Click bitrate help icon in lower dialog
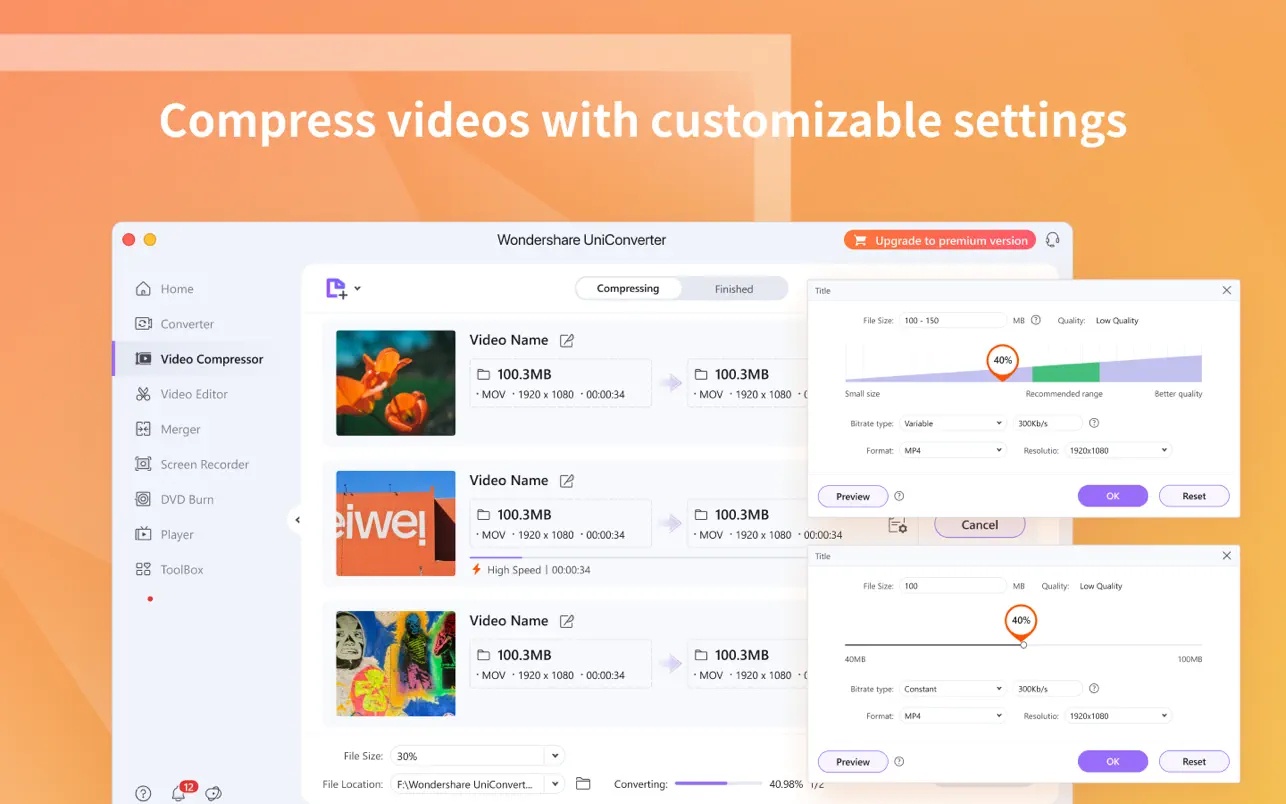The image size is (1286, 804). [x=1094, y=688]
